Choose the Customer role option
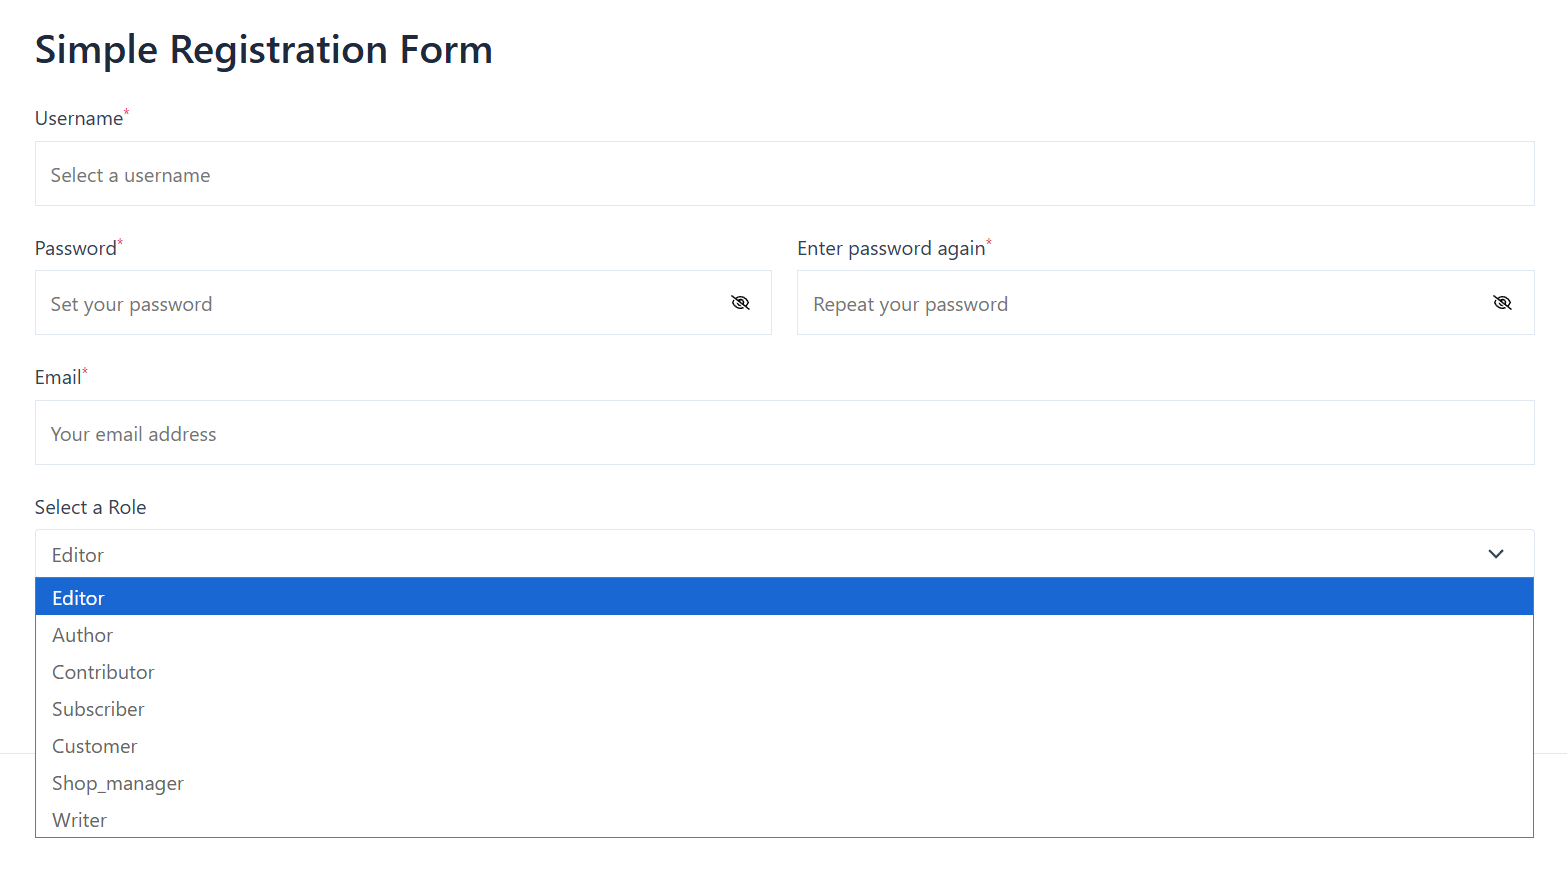 click(95, 746)
